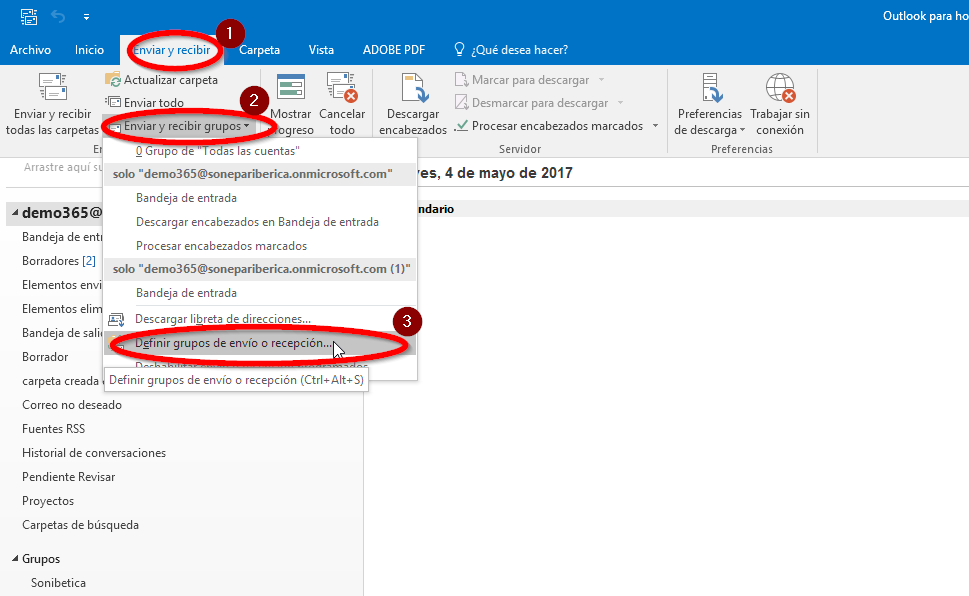Screen dimensions: 969x596
Task: Open the Sonibetica group
Action: point(58,583)
